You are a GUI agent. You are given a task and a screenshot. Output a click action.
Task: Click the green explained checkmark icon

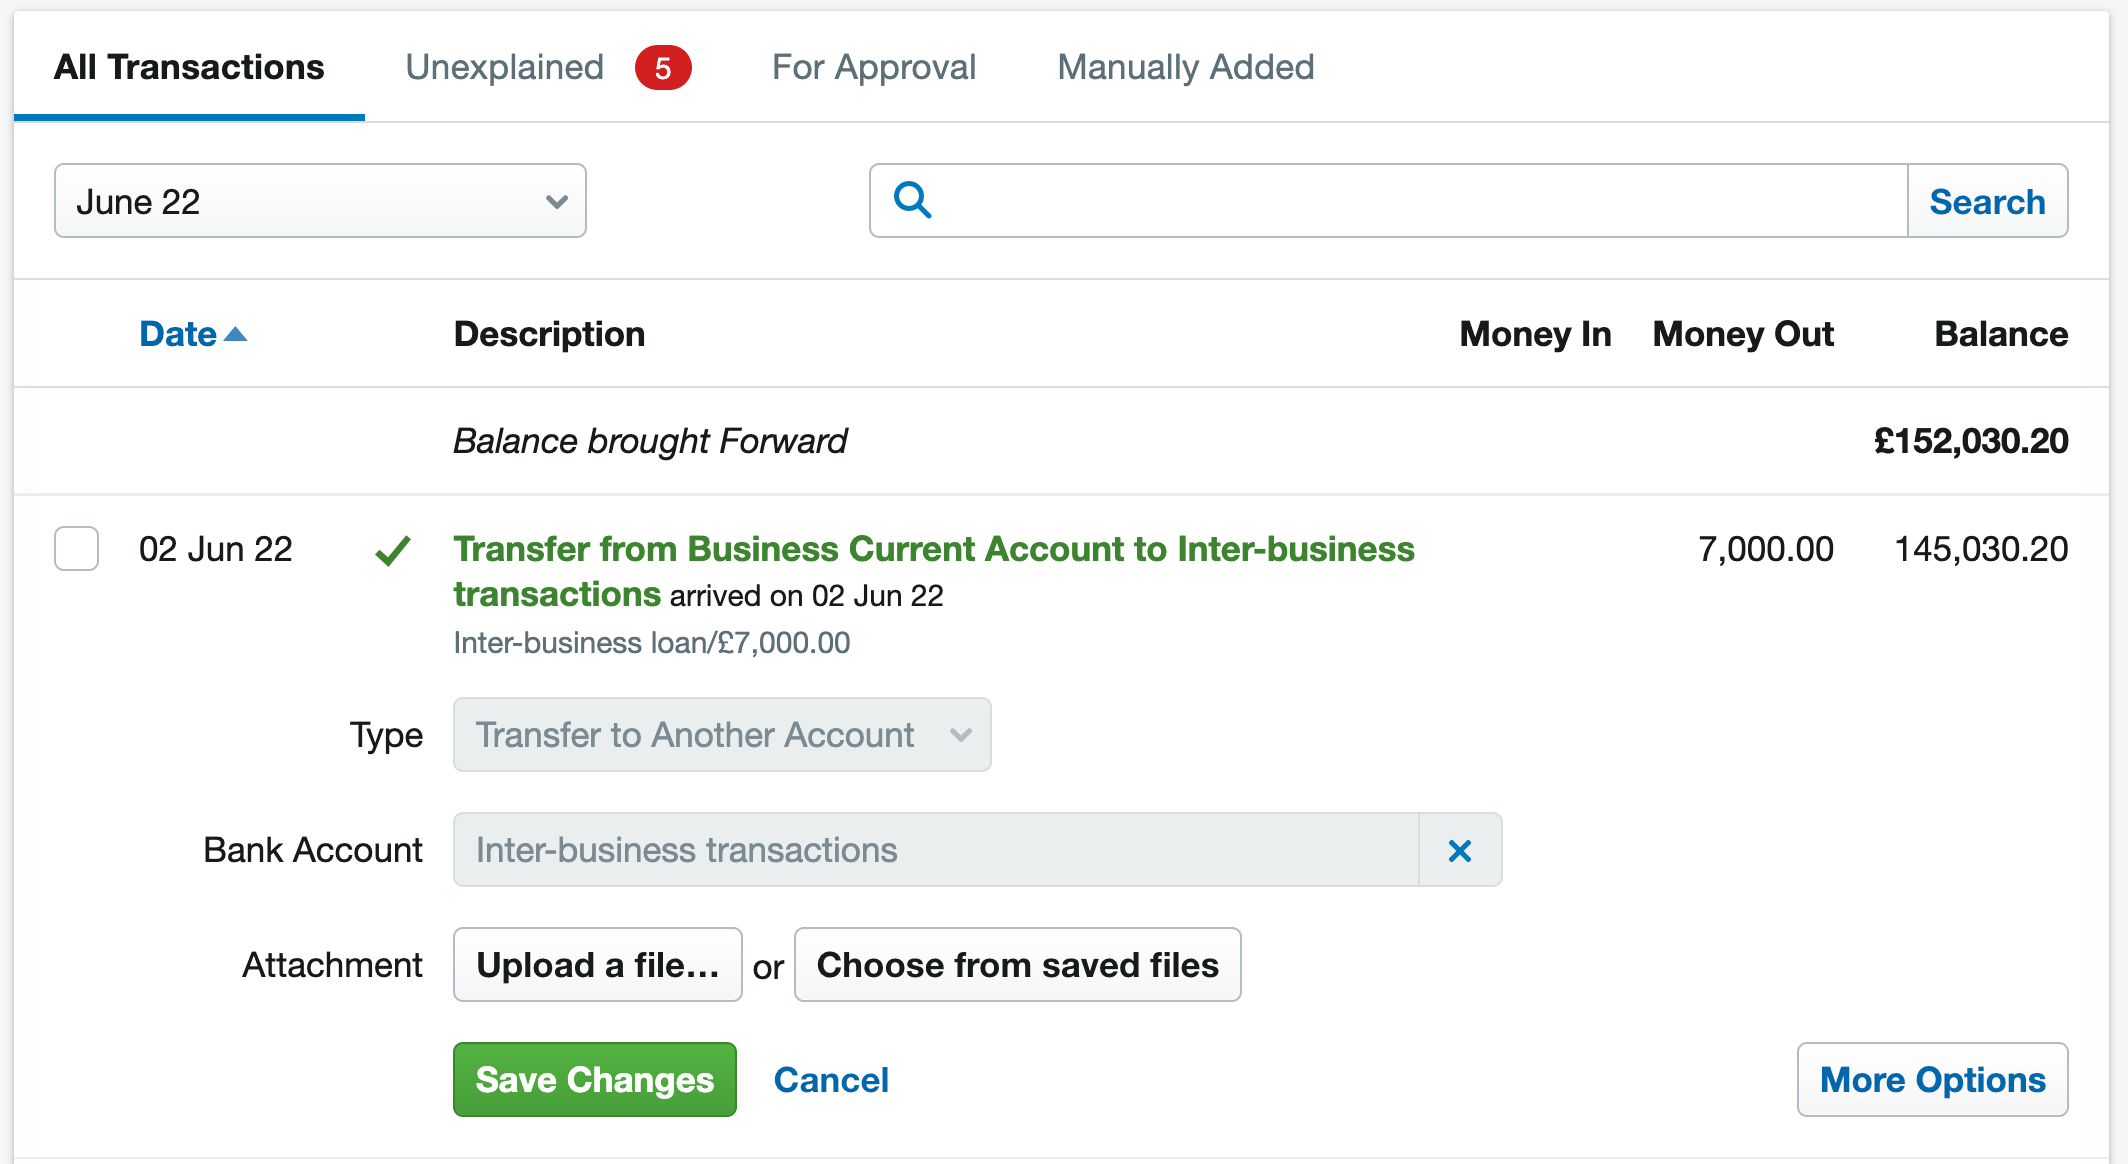(393, 550)
